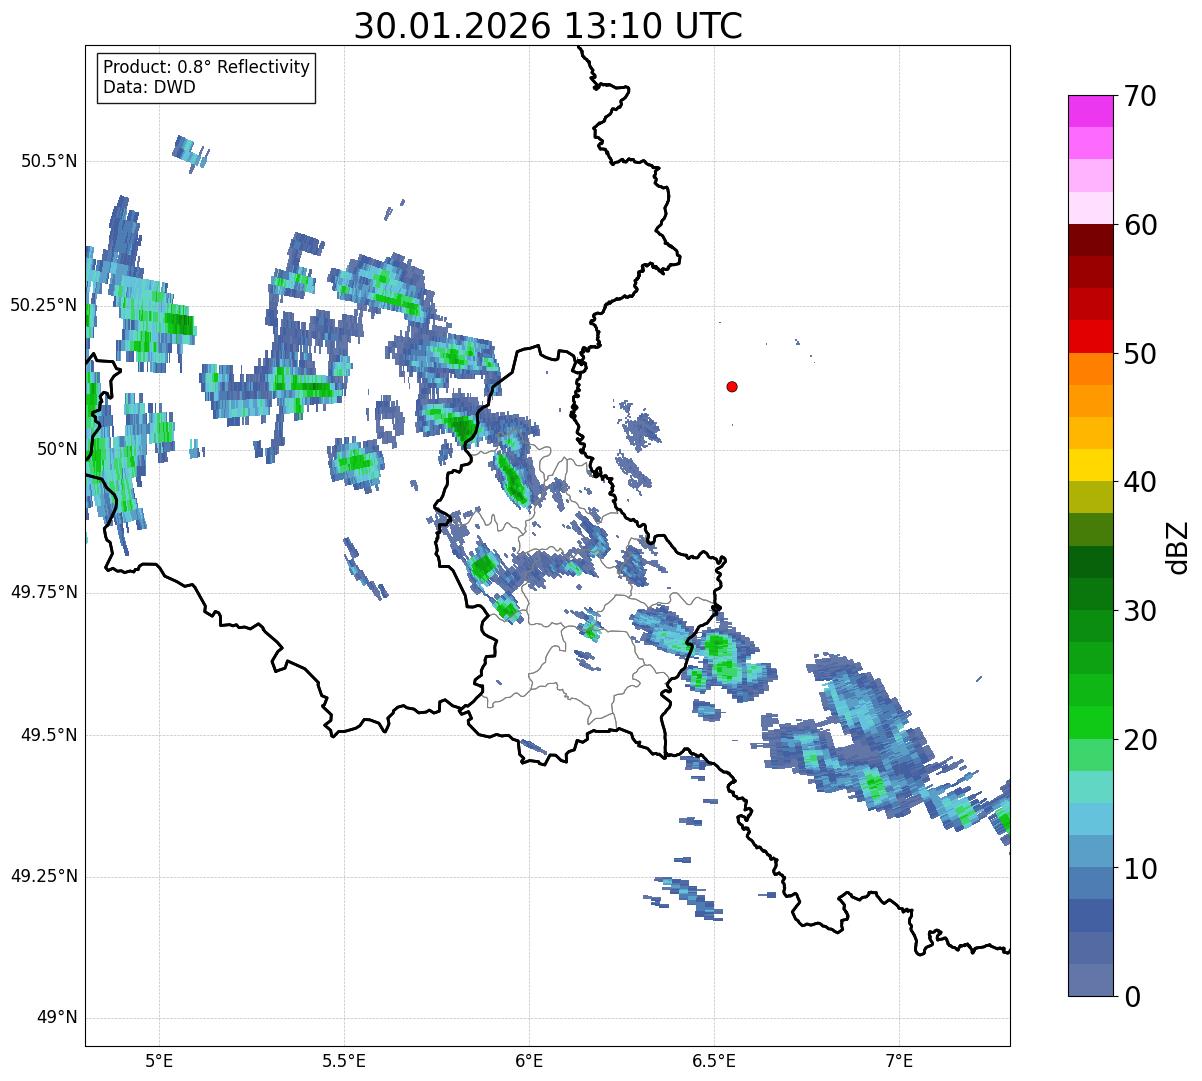Click the bright red swatch just above 50

(1091, 337)
